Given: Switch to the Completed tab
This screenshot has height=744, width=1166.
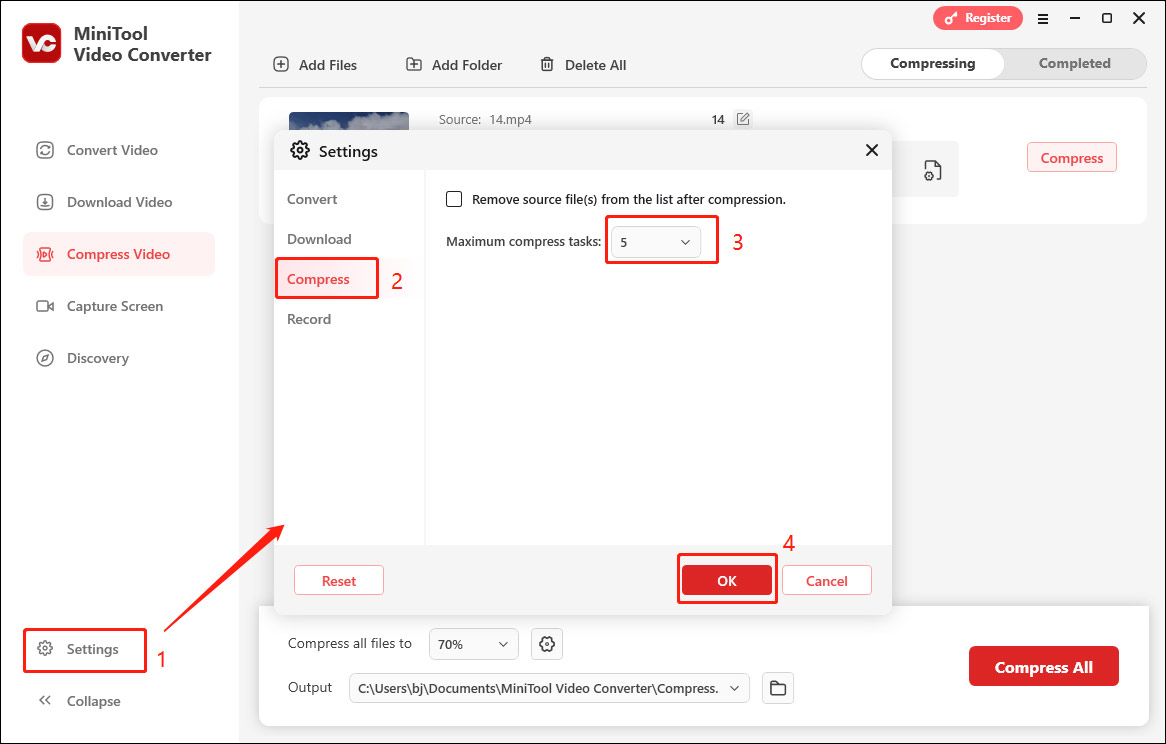Looking at the screenshot, I should pyautogui.click(x=1075, y=64).
